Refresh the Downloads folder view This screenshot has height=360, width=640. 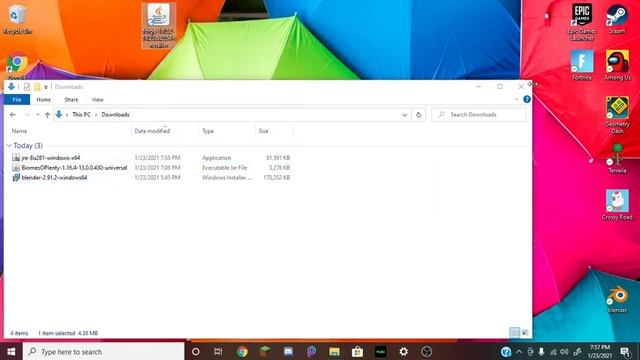tap(418, 115)
